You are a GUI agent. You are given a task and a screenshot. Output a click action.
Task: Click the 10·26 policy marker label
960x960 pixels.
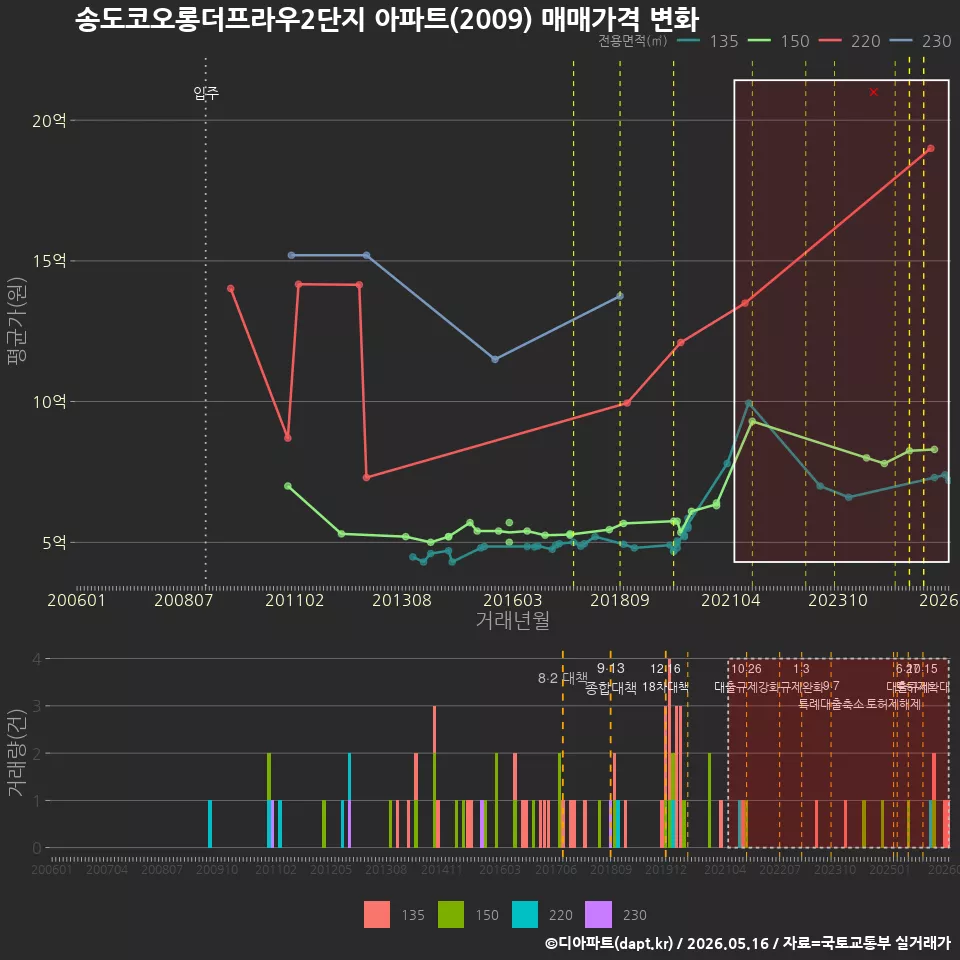tap(746, 669)
